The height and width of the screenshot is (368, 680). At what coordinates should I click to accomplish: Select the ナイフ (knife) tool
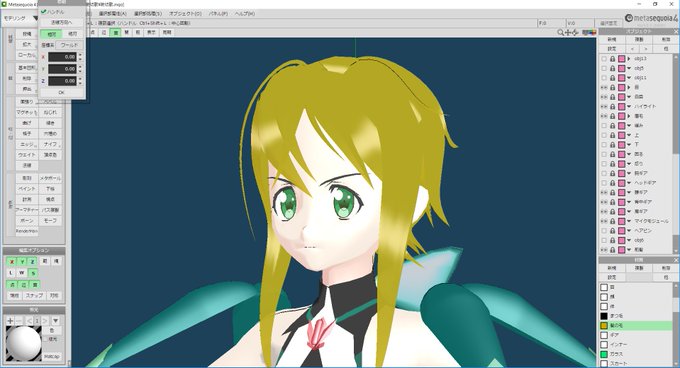50,144
